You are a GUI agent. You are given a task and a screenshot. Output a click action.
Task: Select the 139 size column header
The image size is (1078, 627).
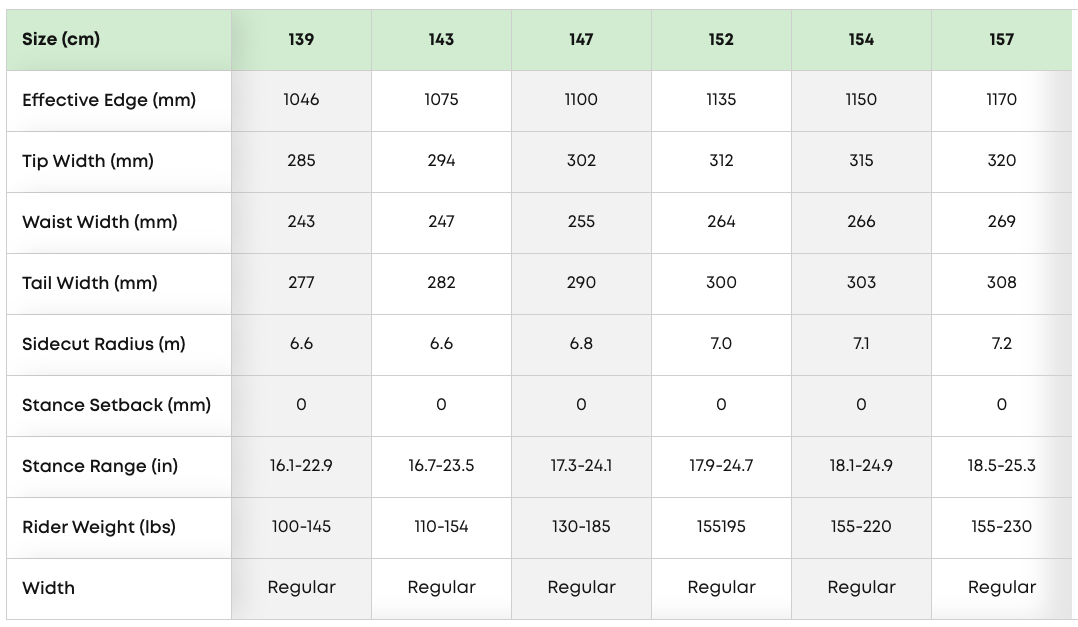[301, 40]
